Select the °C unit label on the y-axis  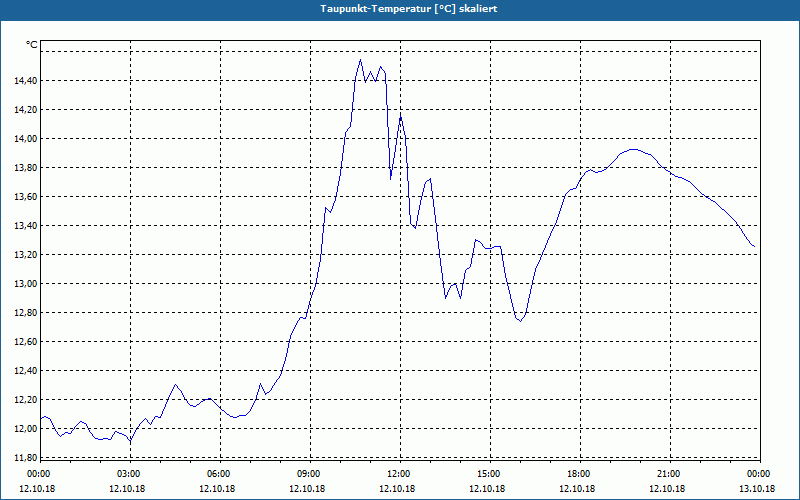32,45
